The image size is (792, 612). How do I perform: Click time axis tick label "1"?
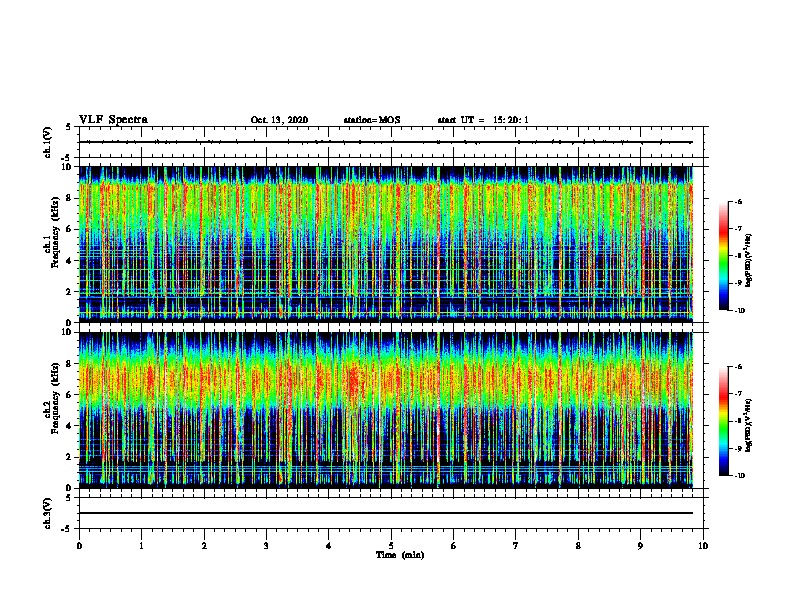pyautogui.click(x=141, y=546)
